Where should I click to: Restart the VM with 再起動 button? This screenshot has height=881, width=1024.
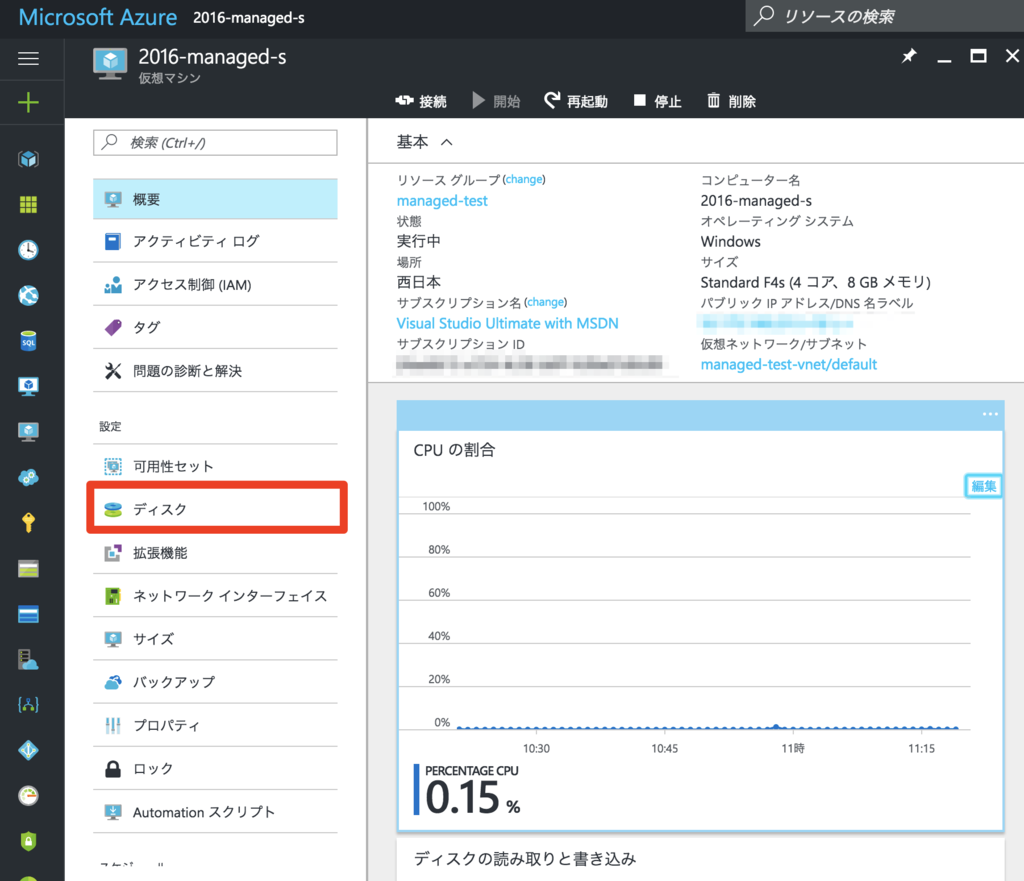[576, 101]
